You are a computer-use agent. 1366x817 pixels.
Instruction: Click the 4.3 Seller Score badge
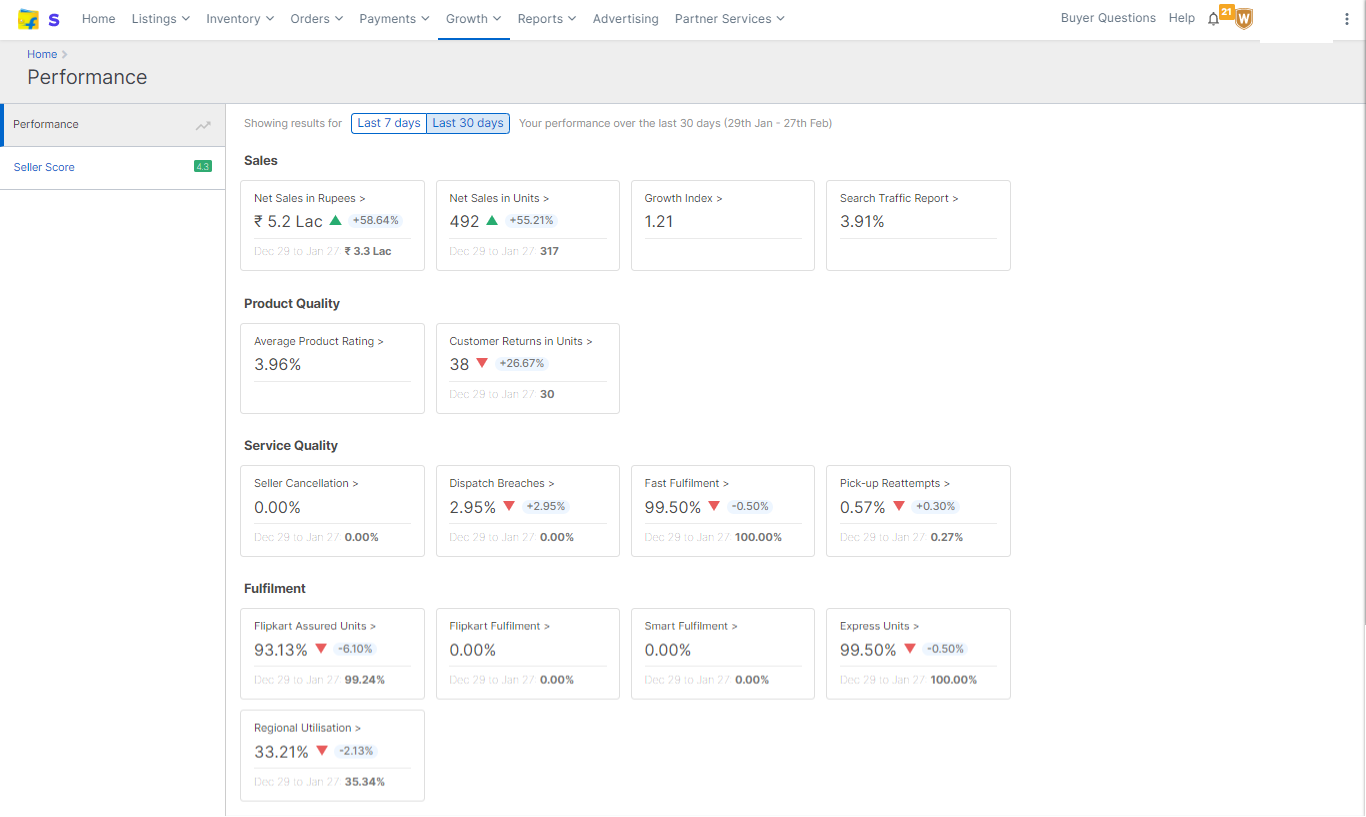(203, 167)
